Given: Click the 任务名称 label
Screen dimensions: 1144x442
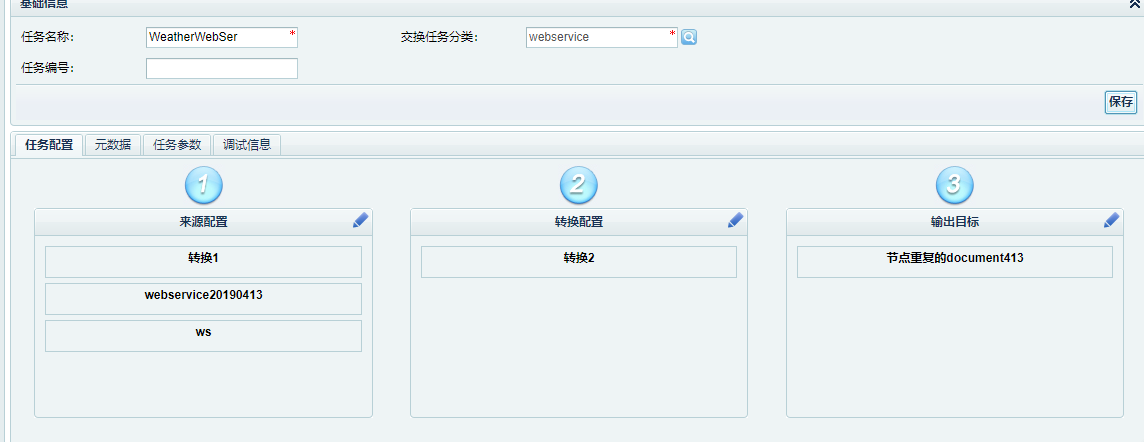Looking at the screenshot, I should coord(48,37).
